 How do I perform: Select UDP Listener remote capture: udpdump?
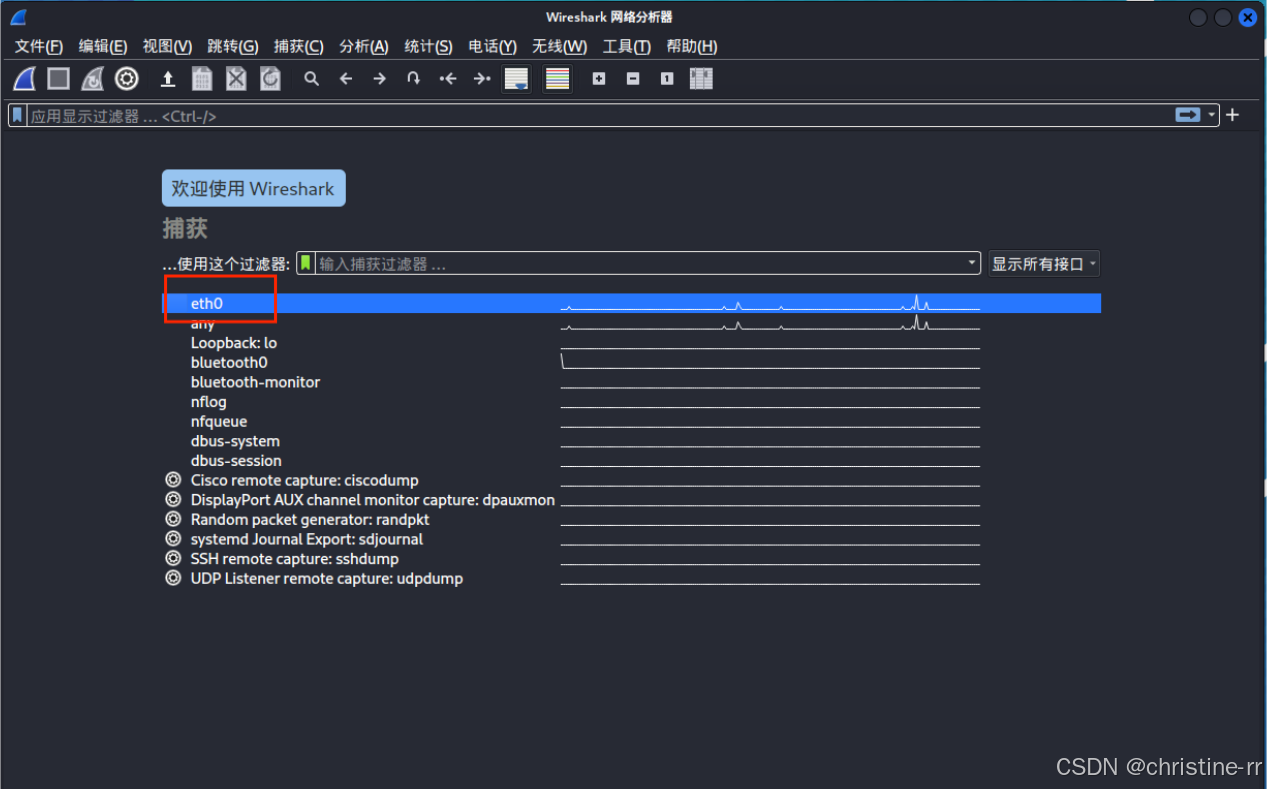[x=327, y=578]
